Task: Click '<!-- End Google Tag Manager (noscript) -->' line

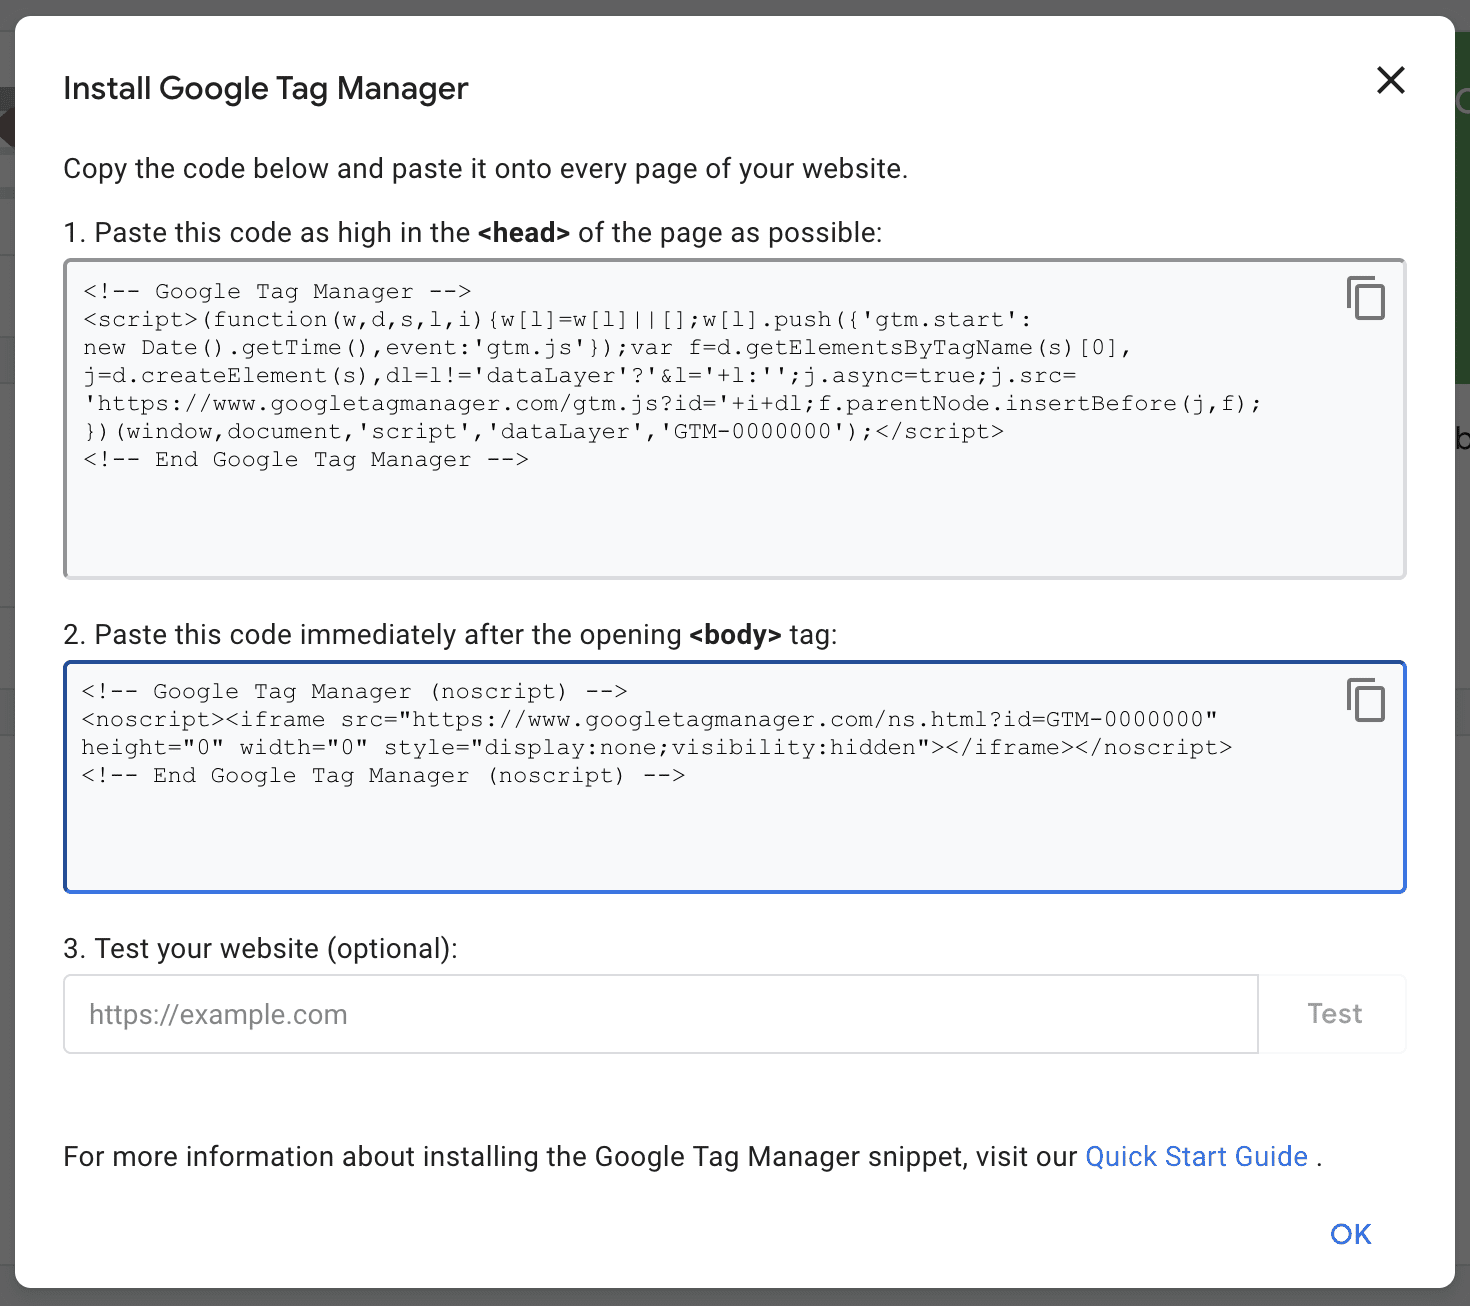Action: tap(383, 776)
